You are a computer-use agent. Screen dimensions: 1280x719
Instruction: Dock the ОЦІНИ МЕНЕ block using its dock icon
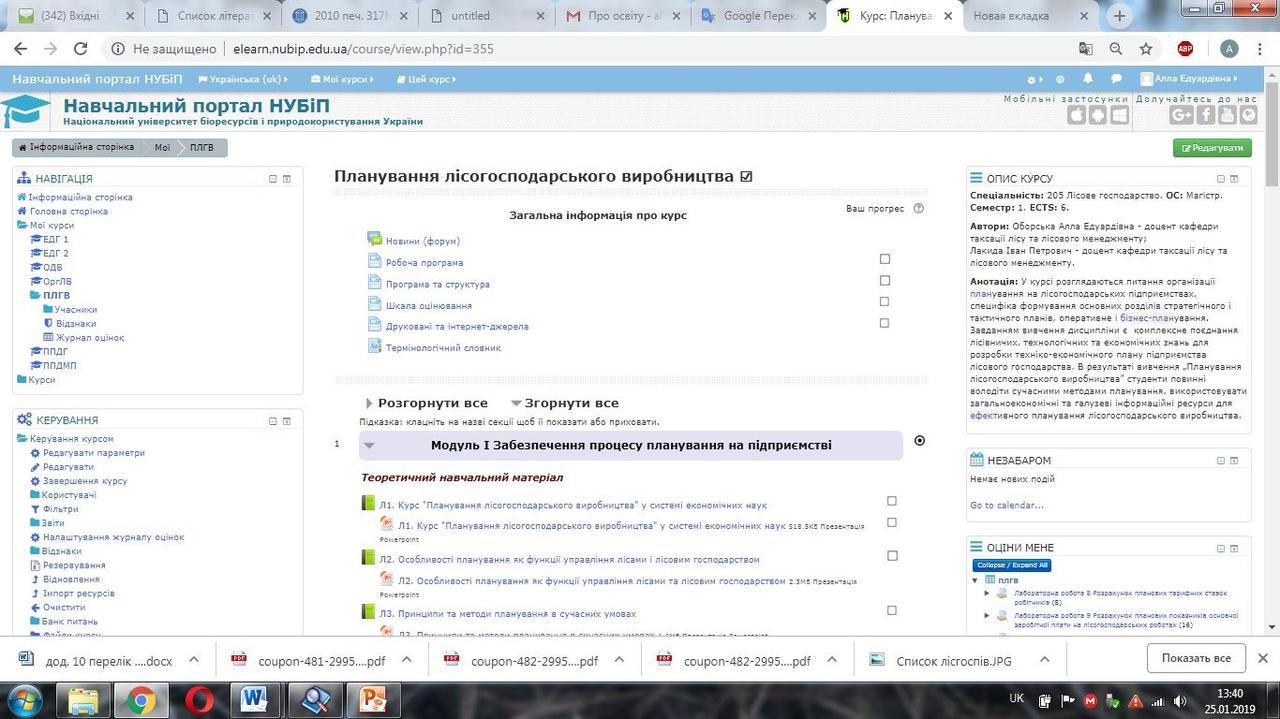point(1234,548)
